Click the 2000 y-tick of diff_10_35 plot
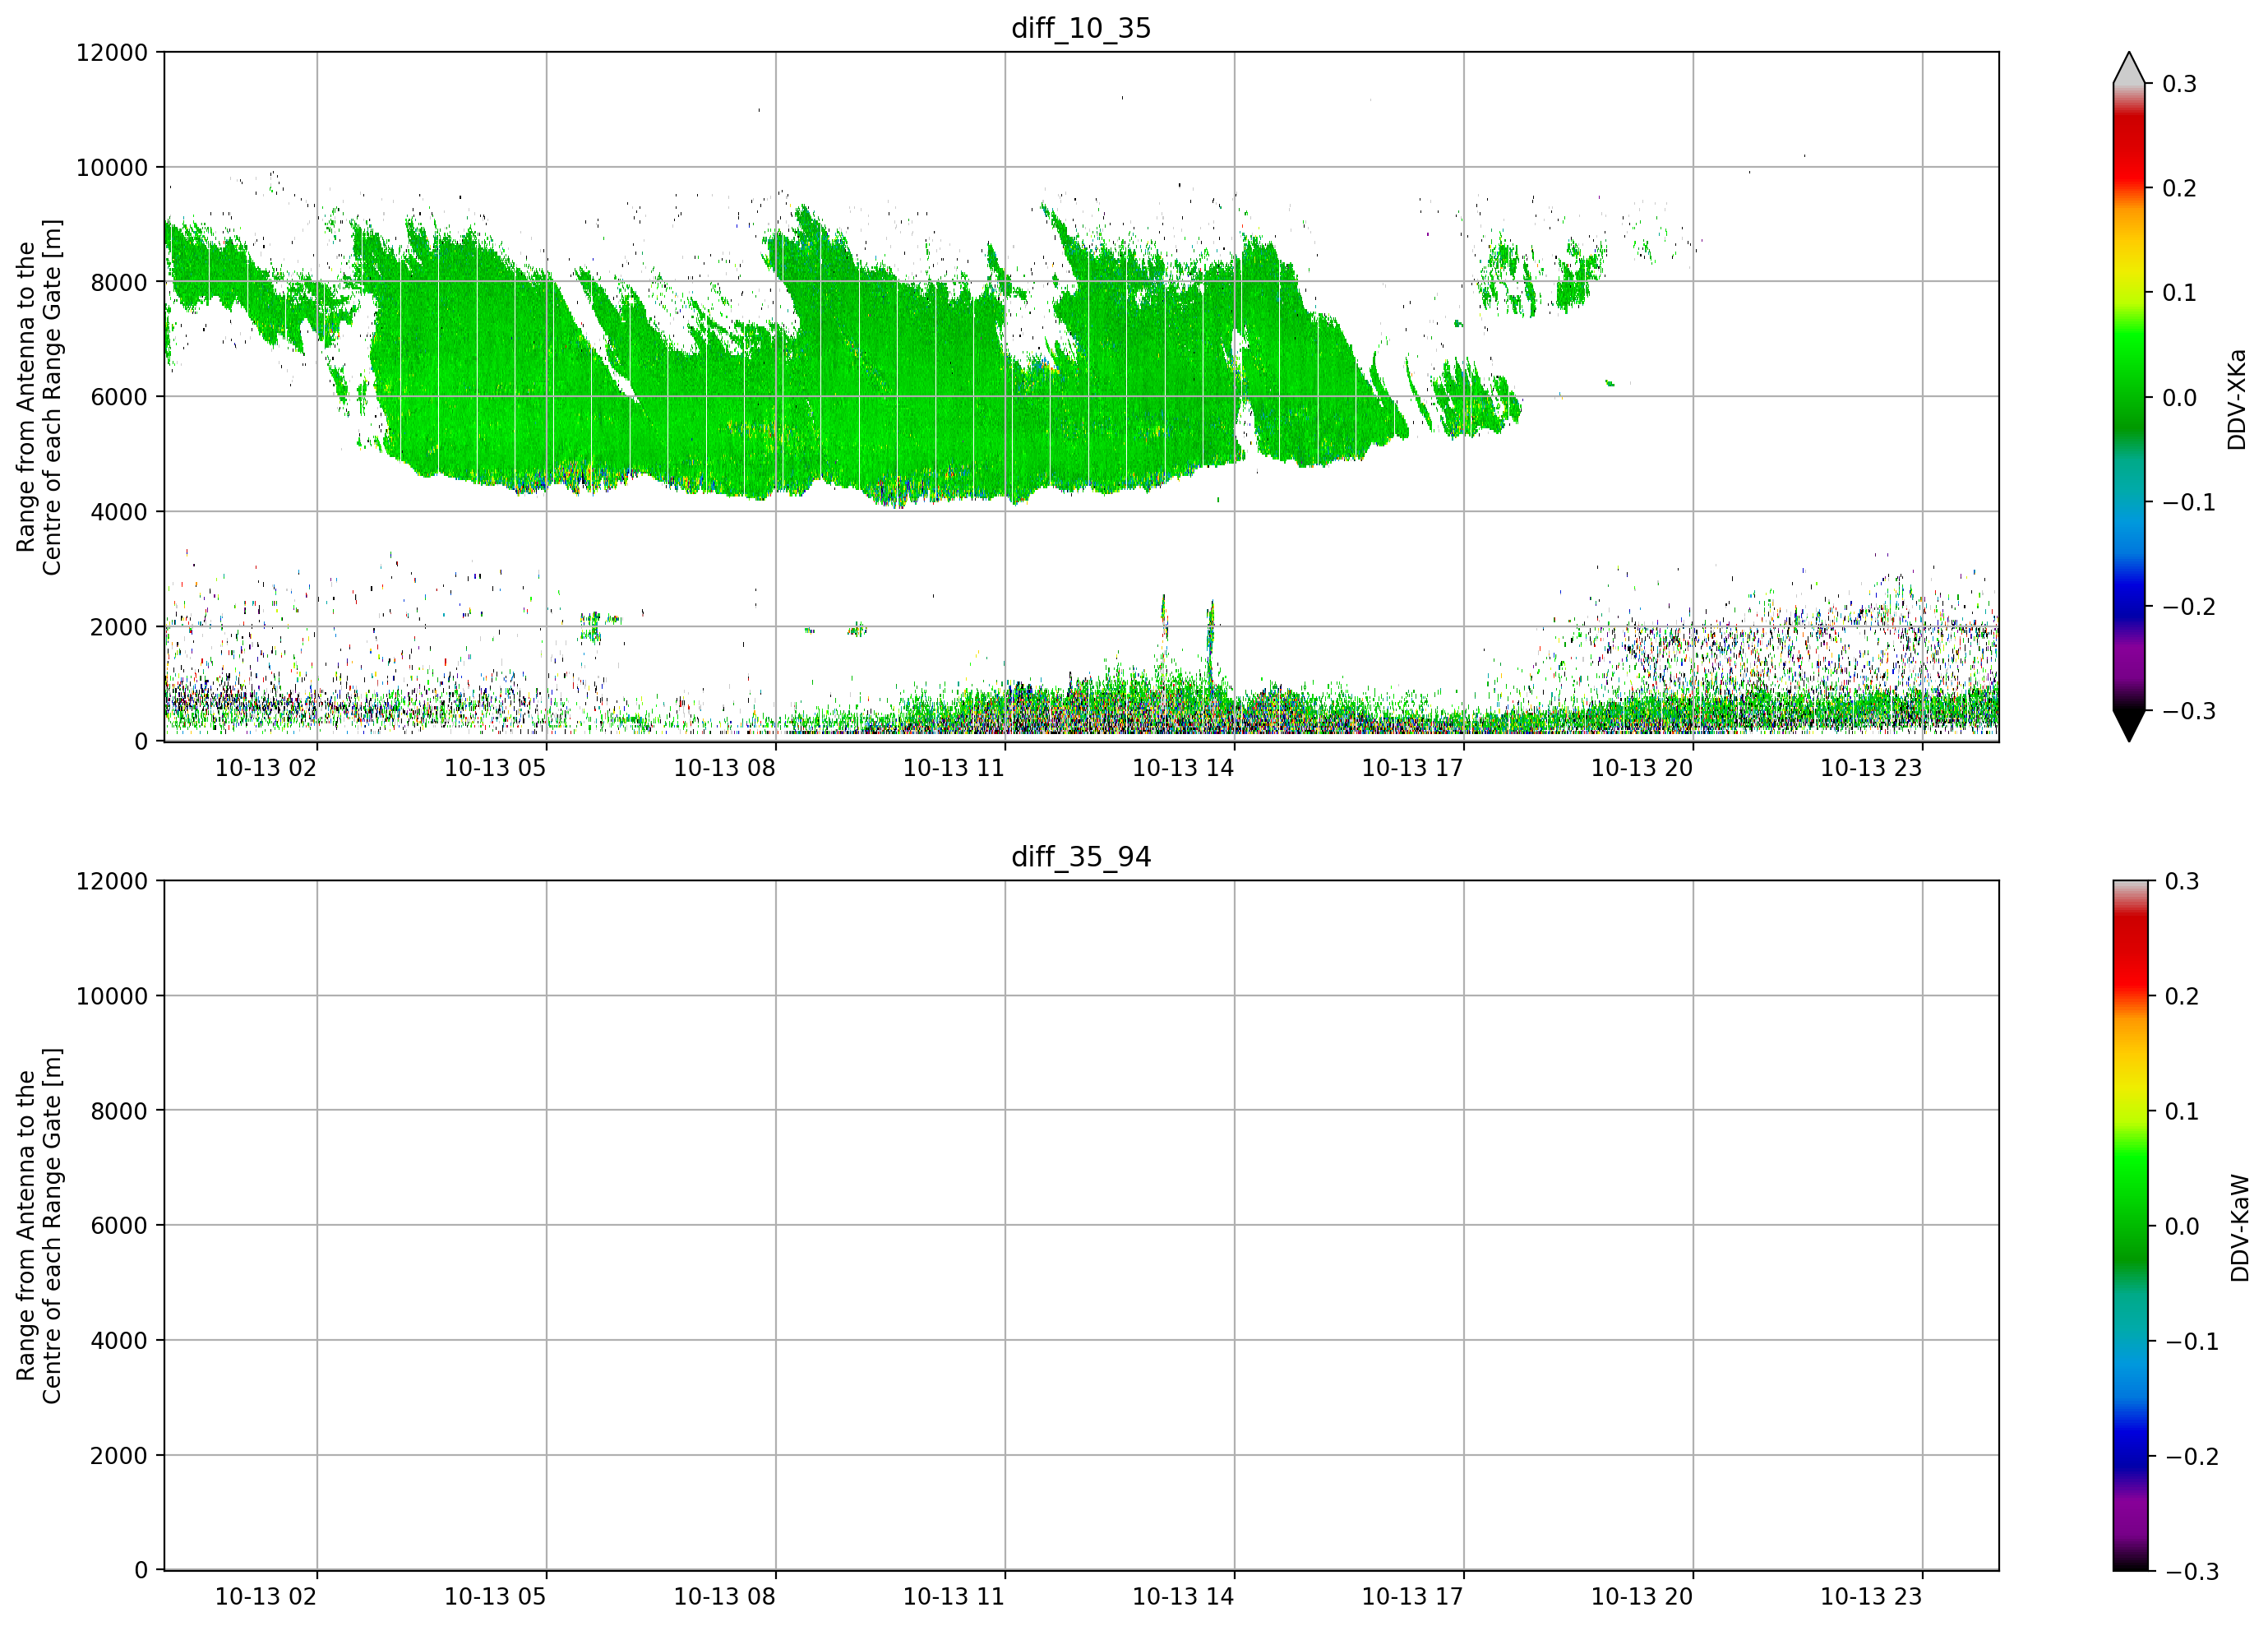The width and height of the screenshot is (2268, 1626). pyautogui.click(x=119, y=627)
